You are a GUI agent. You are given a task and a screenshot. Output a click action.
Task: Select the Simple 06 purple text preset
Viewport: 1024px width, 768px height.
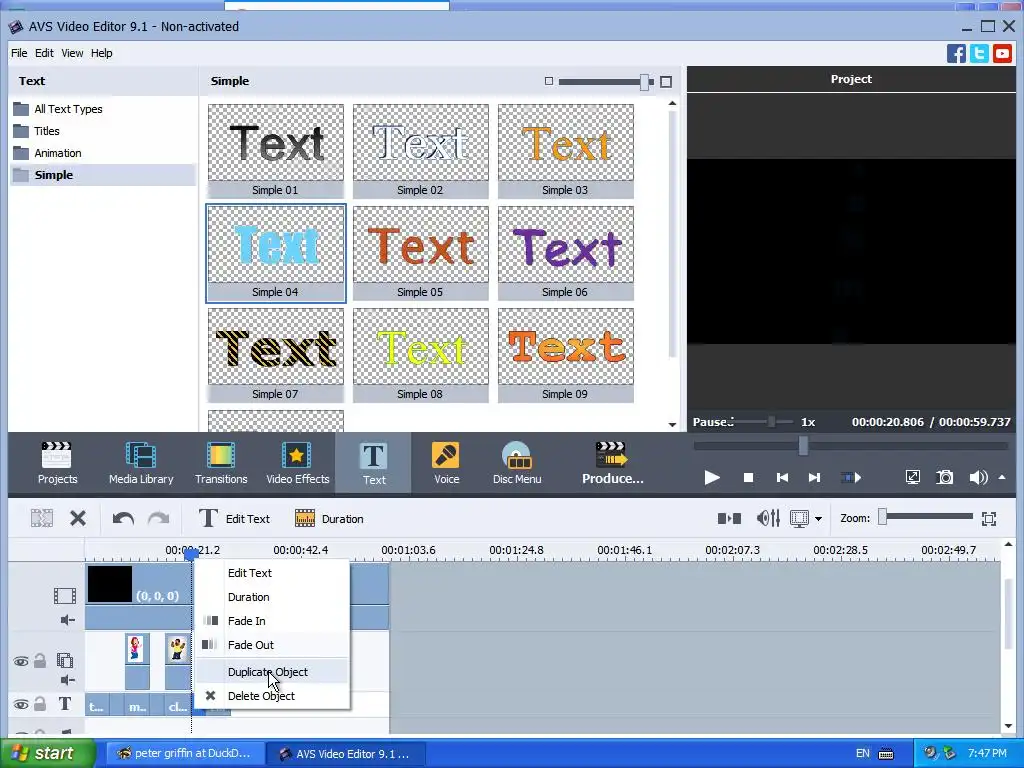pyautogui.click(x=565, y=253)
